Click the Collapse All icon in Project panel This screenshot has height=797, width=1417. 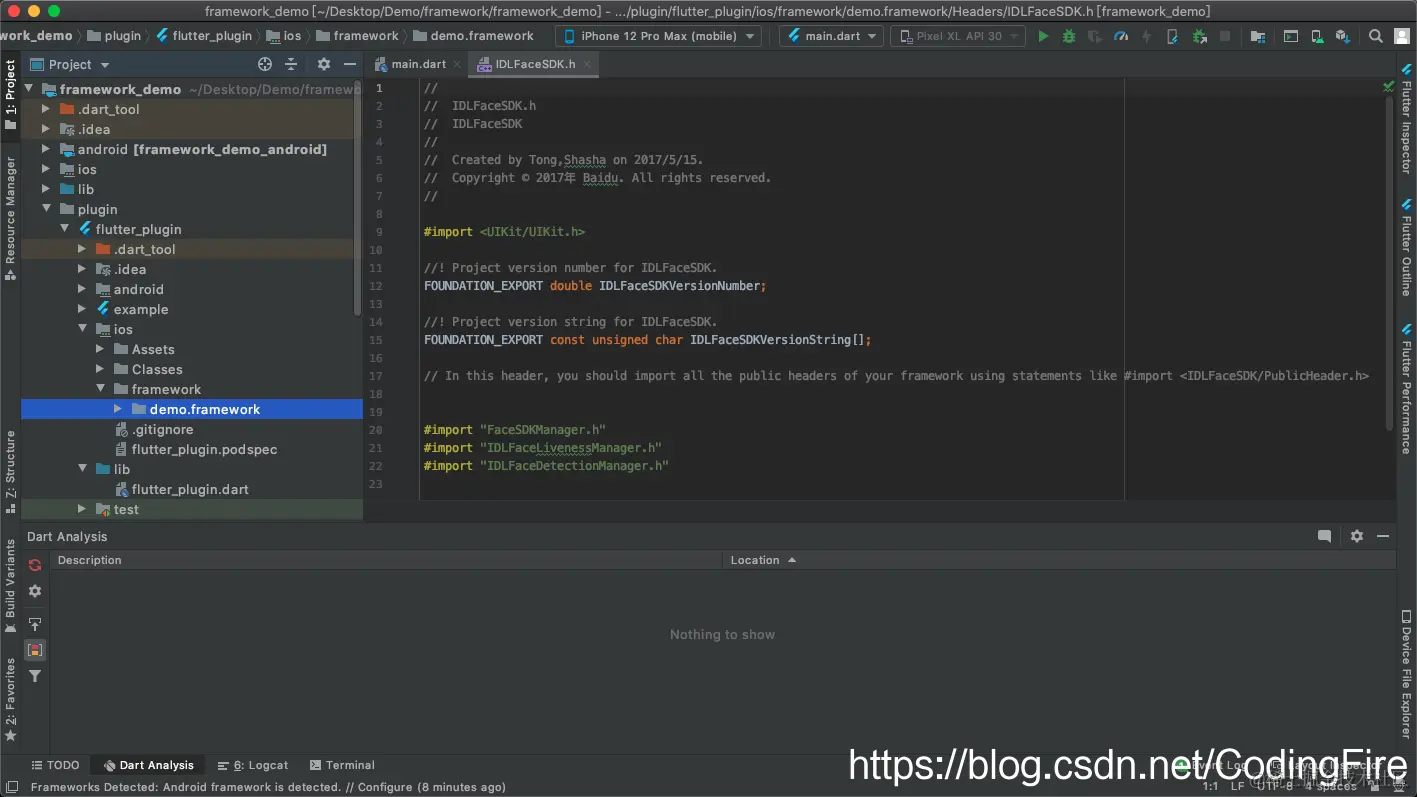(x=291, y=64)
